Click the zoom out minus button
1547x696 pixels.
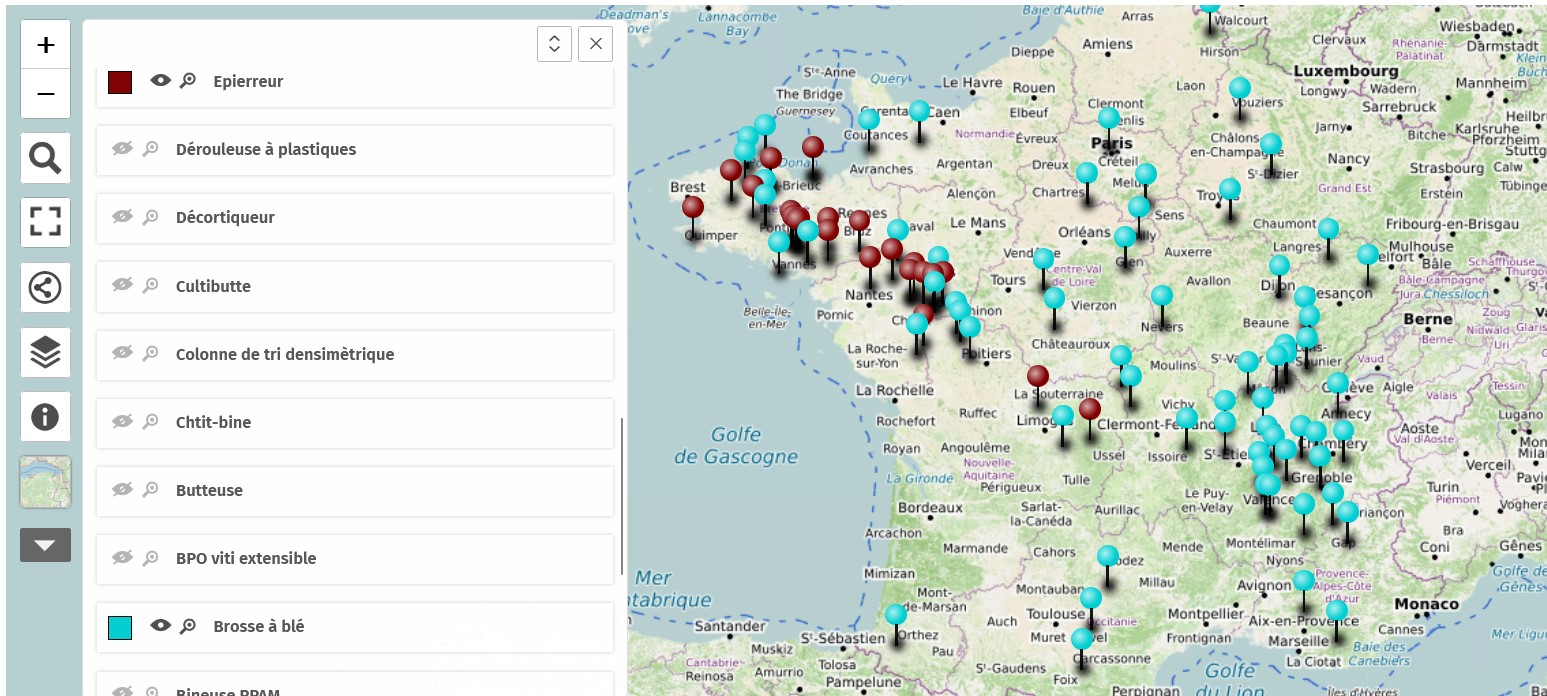tap(45, 94)
